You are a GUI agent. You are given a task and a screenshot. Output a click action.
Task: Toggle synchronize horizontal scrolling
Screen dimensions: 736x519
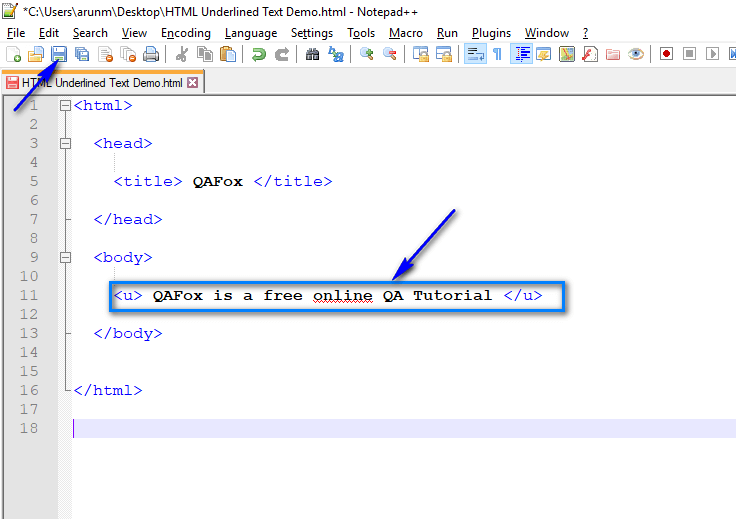pyautogui.click(x=444, y=54)
